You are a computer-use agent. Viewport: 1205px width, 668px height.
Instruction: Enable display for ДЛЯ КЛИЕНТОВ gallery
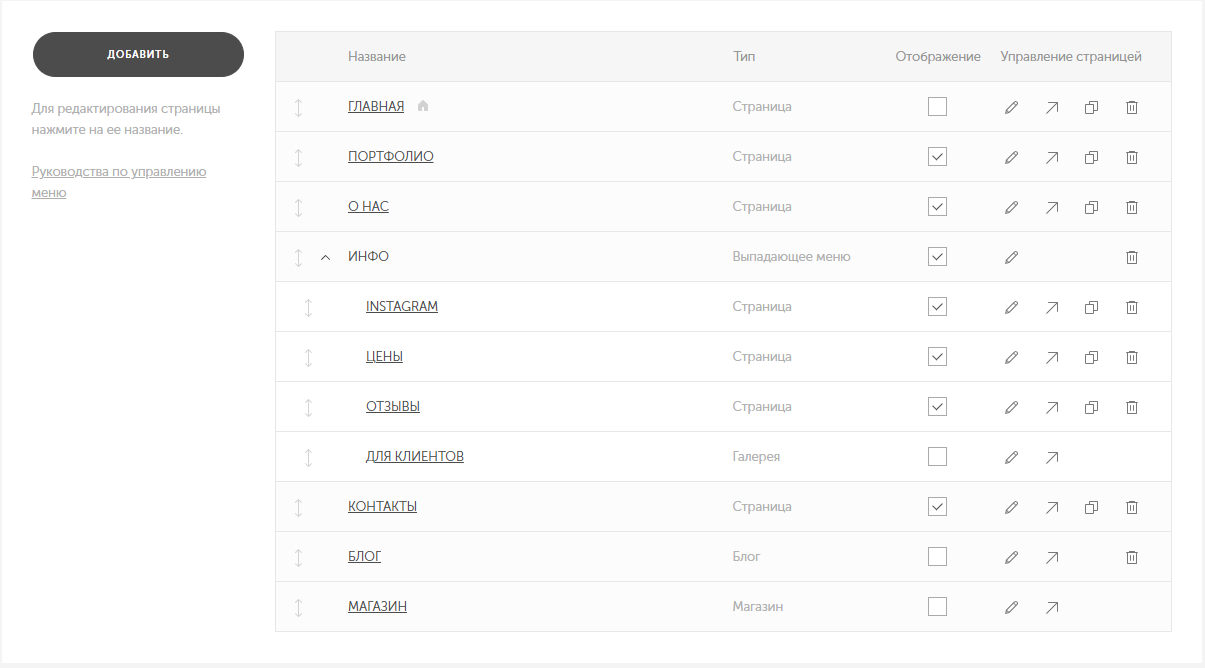coord(937,457)
